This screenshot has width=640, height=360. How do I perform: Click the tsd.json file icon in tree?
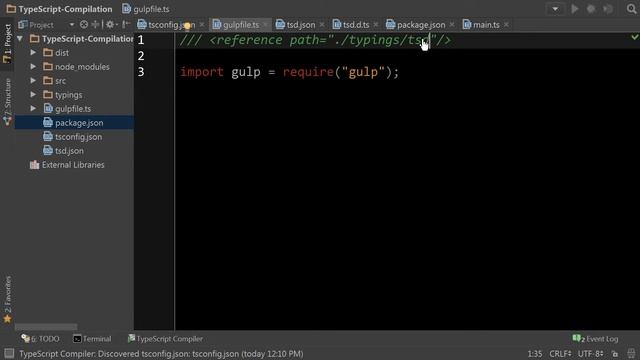[48, 151]
